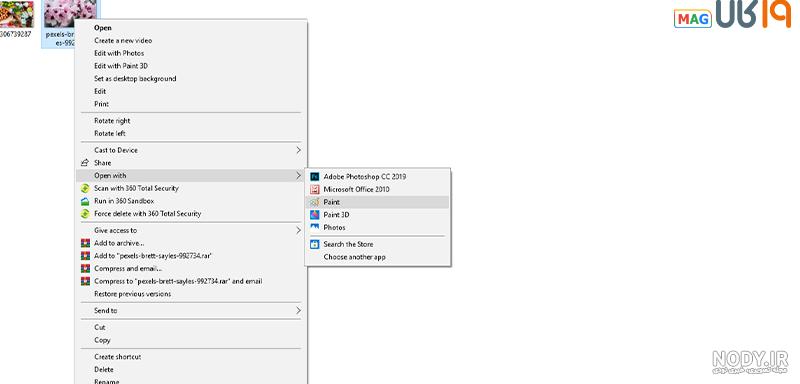Select Search the Store
Viewport: 800px width, 384px height.
(x=348, y=244)
